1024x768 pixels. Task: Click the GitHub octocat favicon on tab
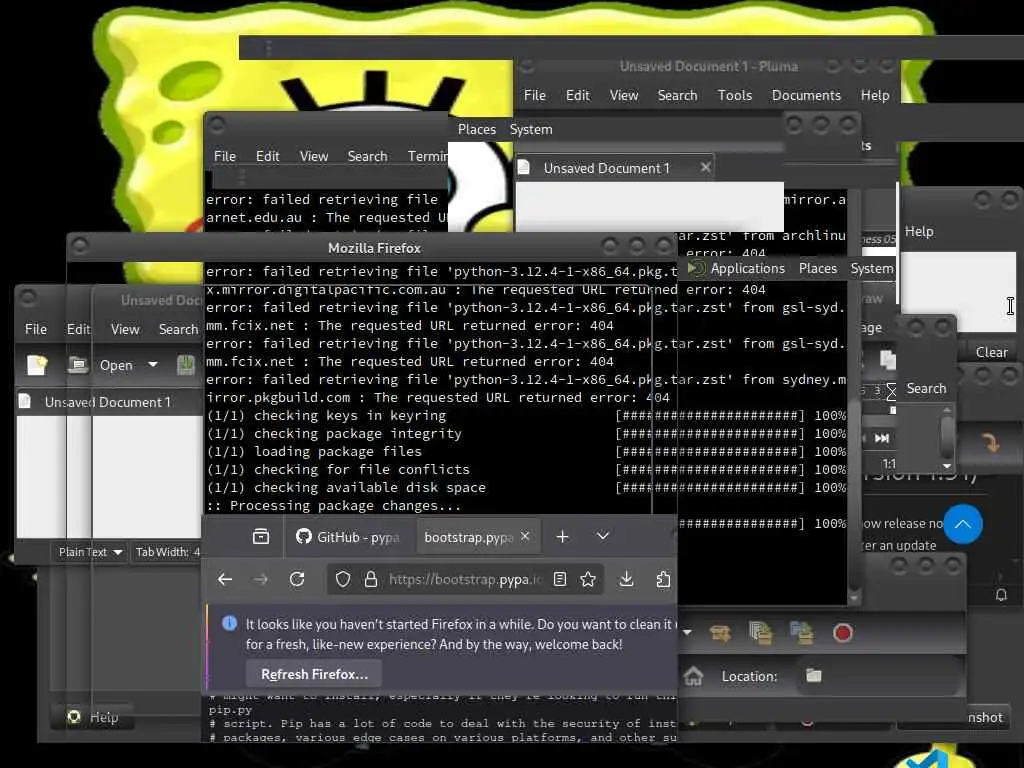coord(304,536)
